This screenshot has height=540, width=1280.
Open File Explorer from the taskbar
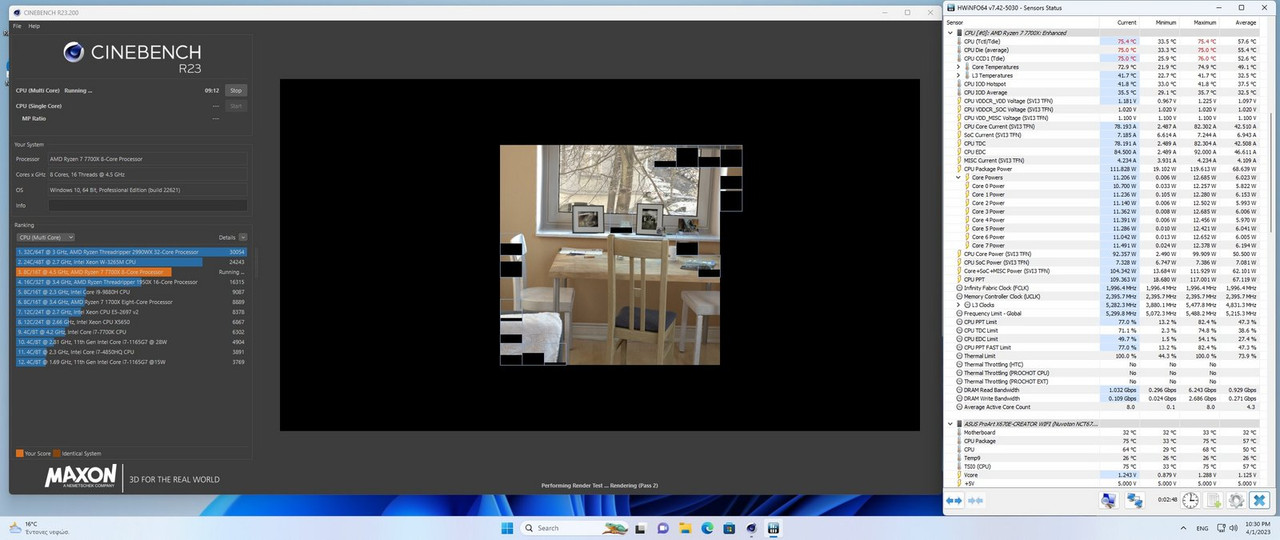tap(685, 527)
